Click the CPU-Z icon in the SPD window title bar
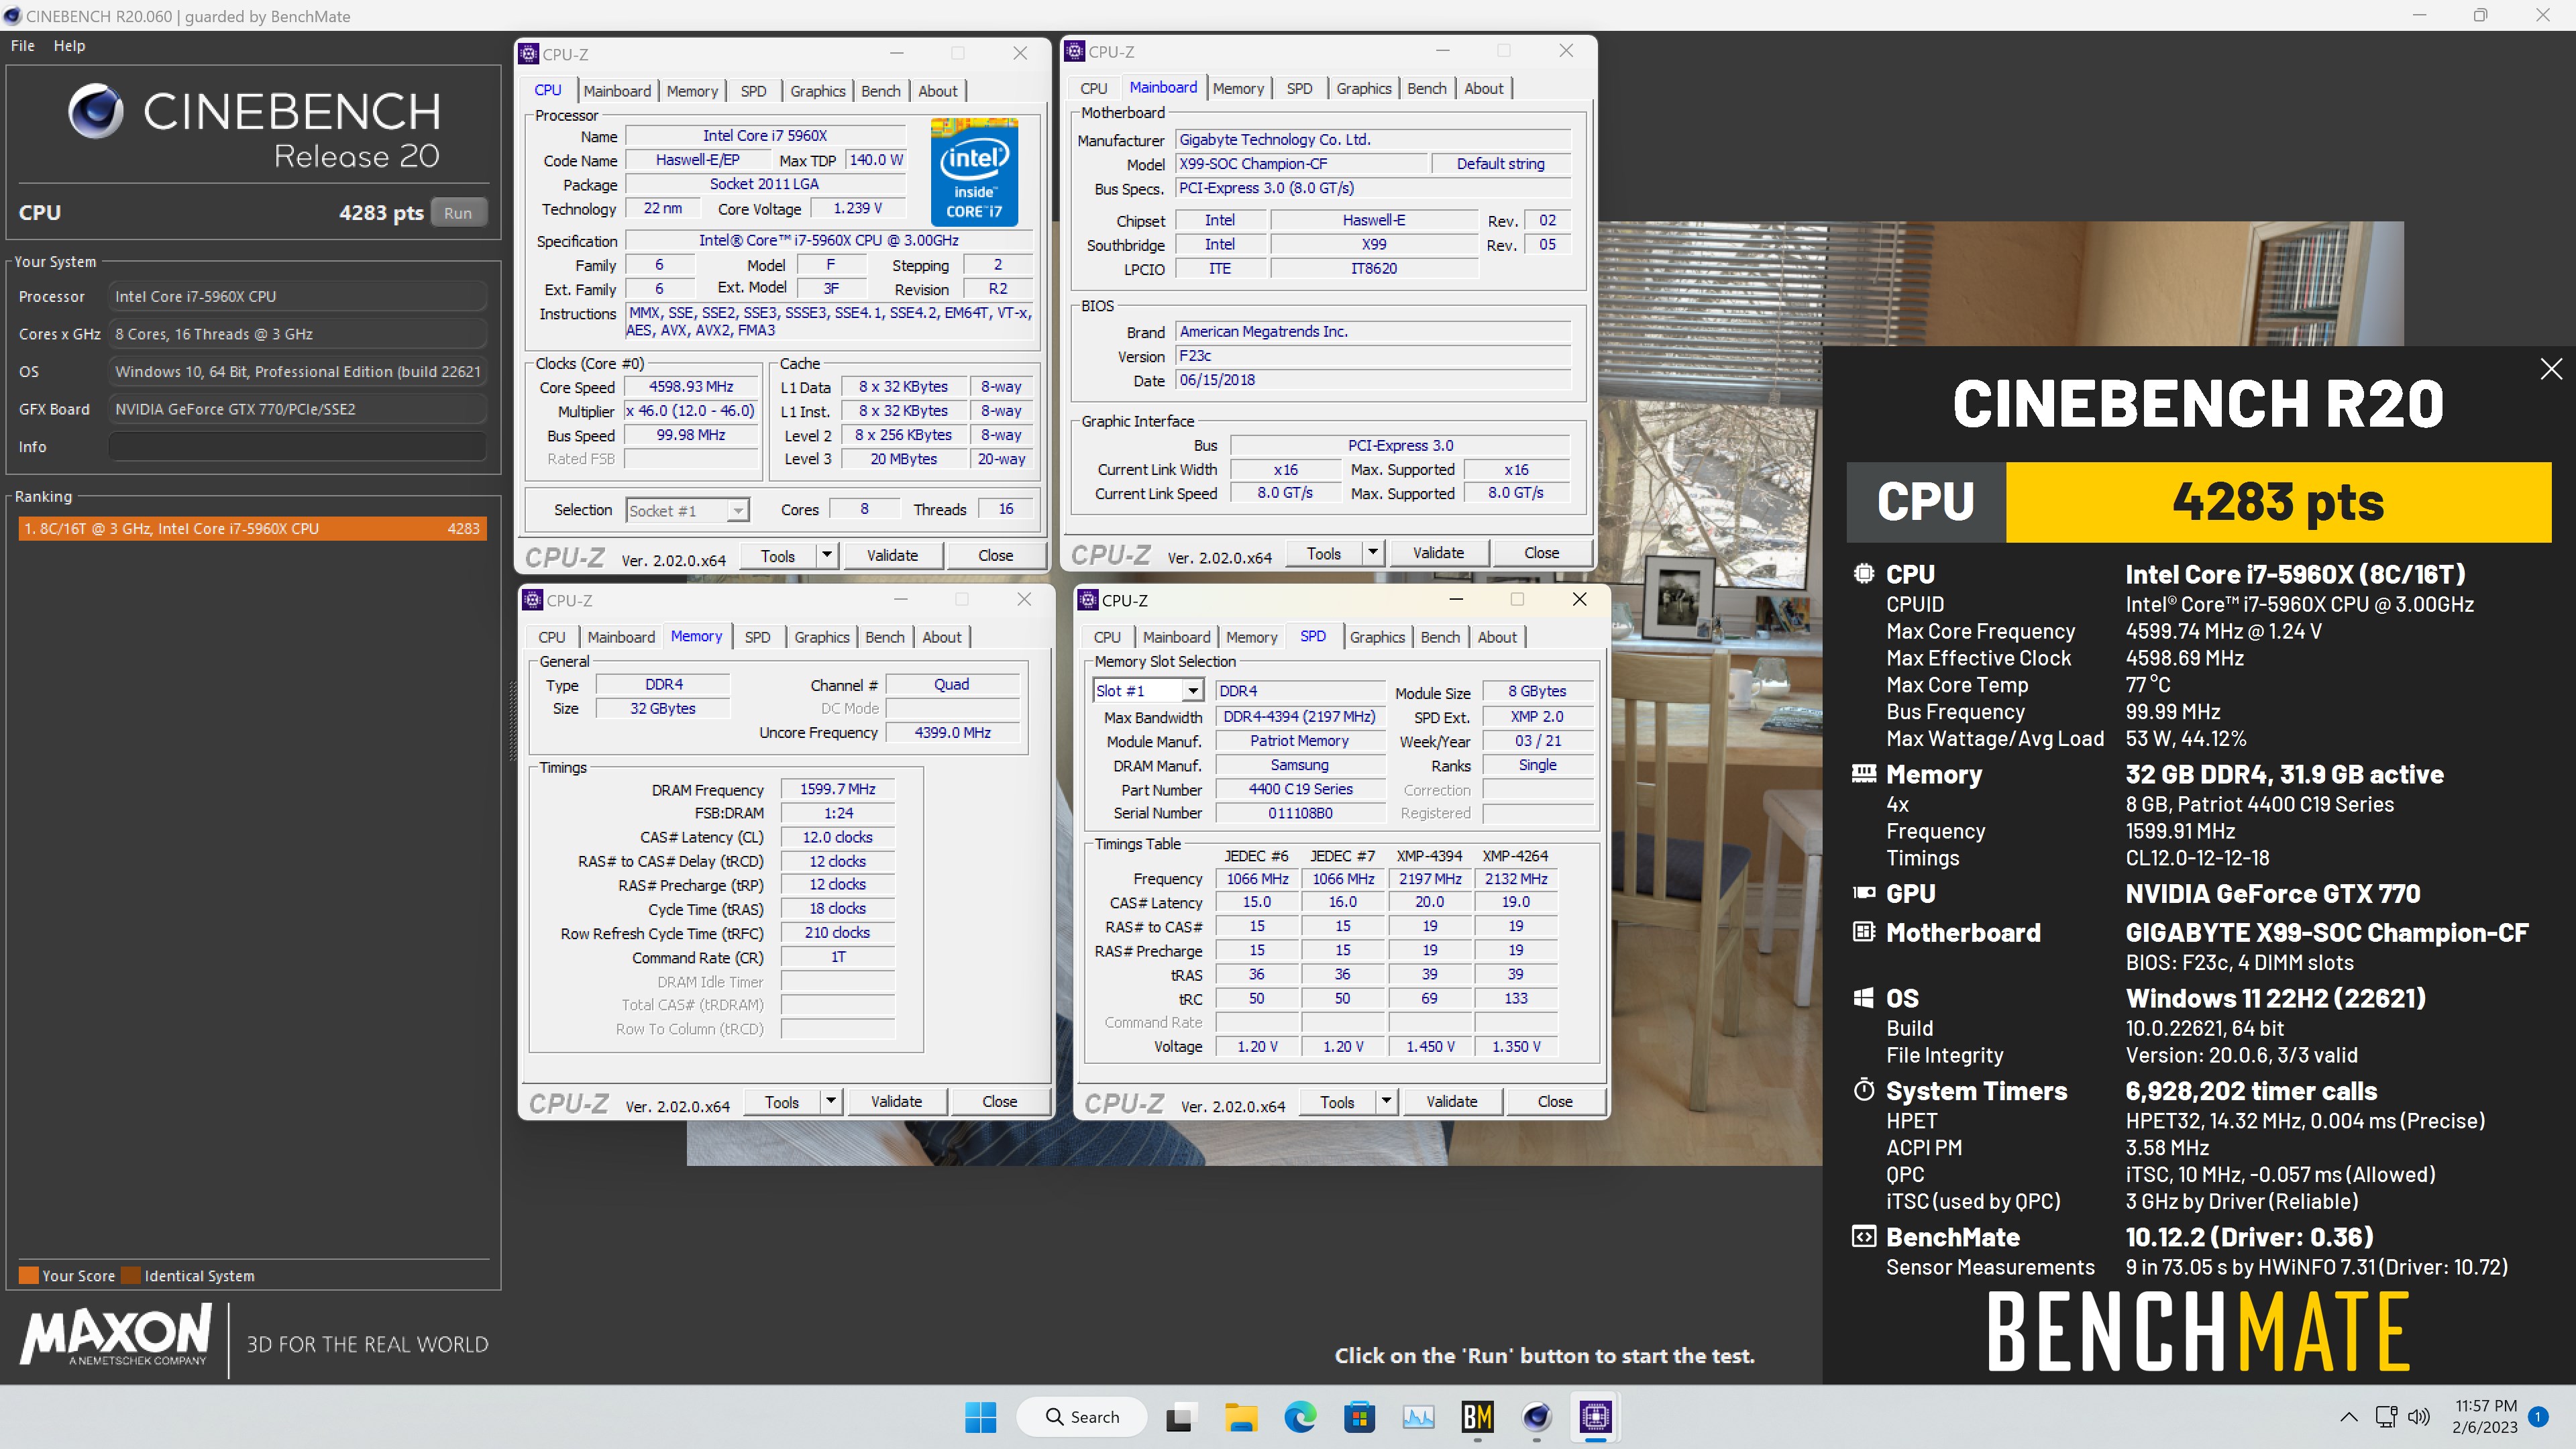2576x1449 pixels. [1089, 600]
